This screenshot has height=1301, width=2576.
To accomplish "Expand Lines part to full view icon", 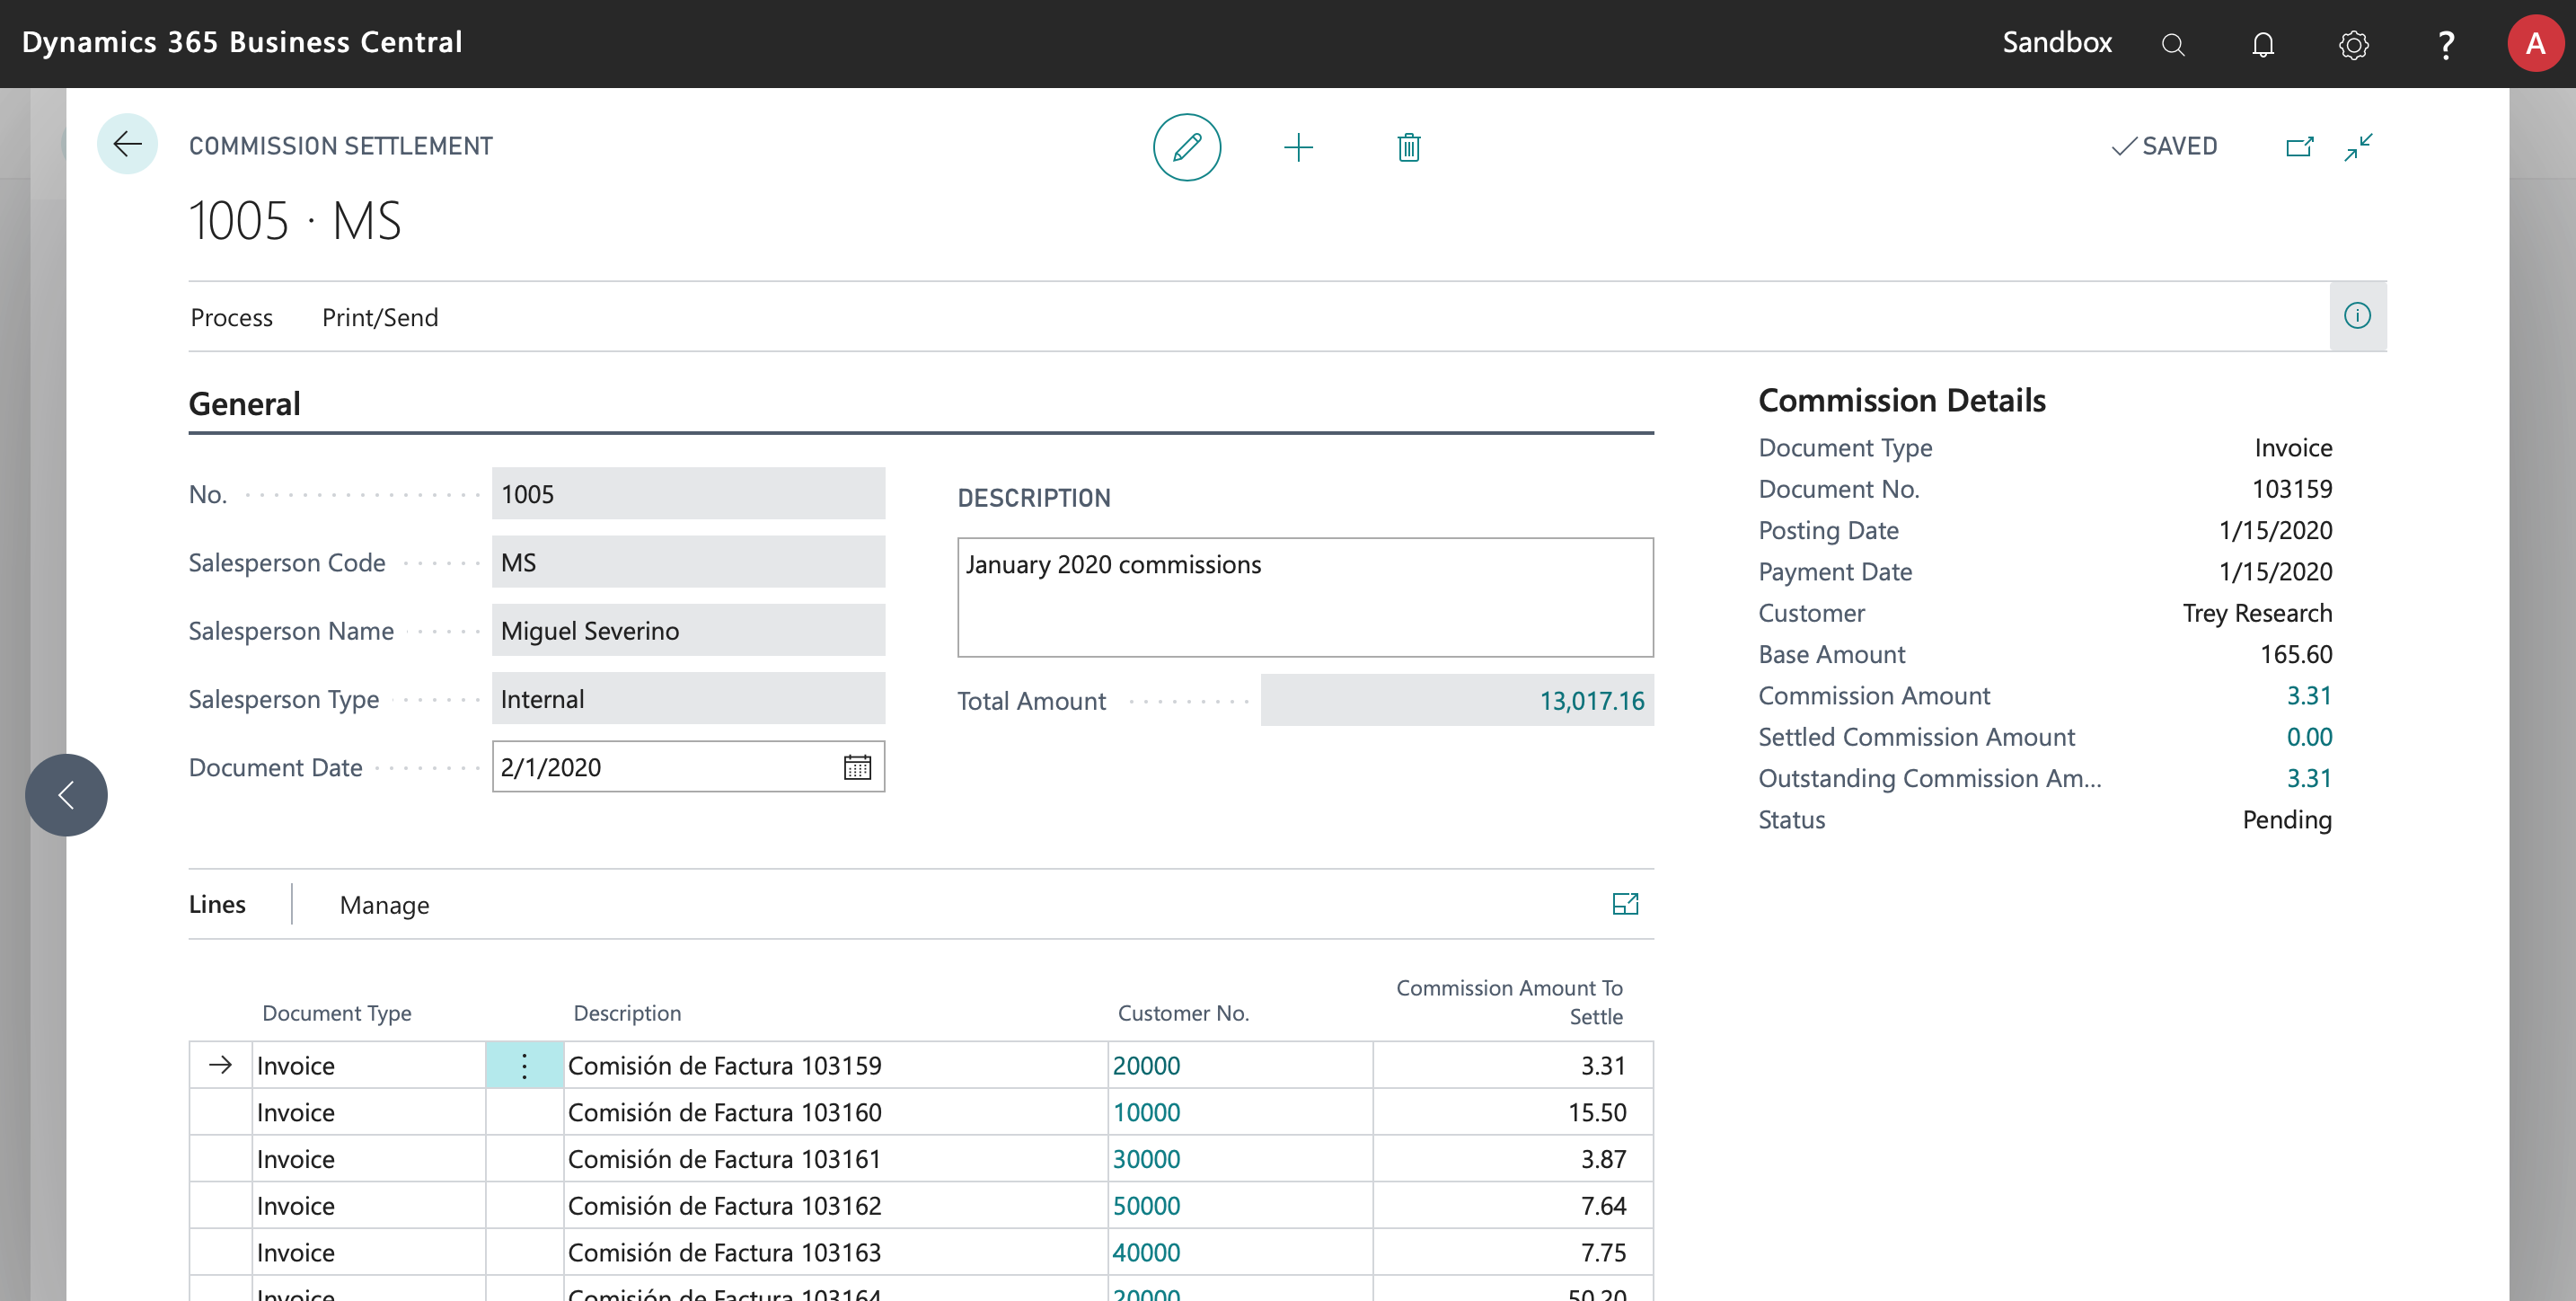I will [1625, 904].
